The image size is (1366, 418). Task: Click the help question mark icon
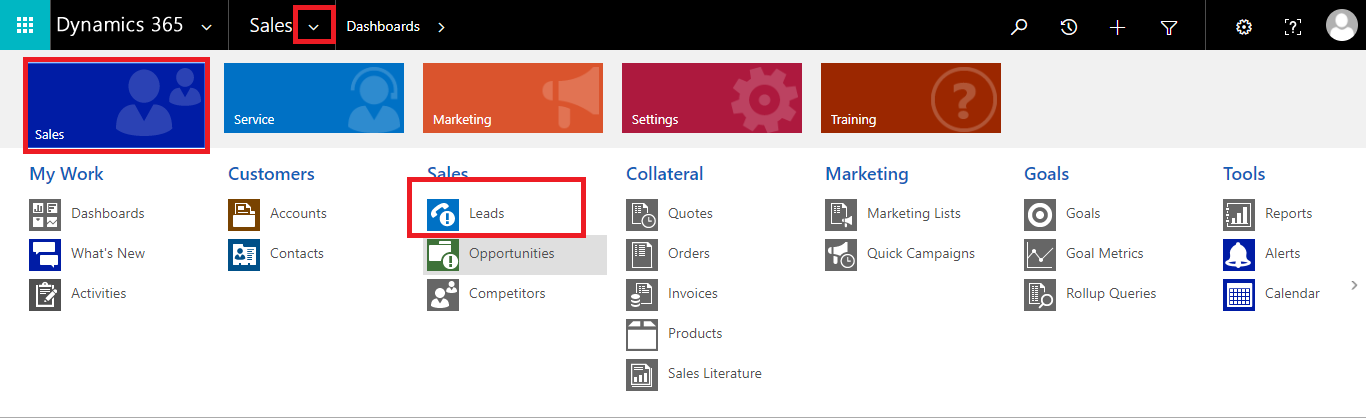(x=1292, y=27)
